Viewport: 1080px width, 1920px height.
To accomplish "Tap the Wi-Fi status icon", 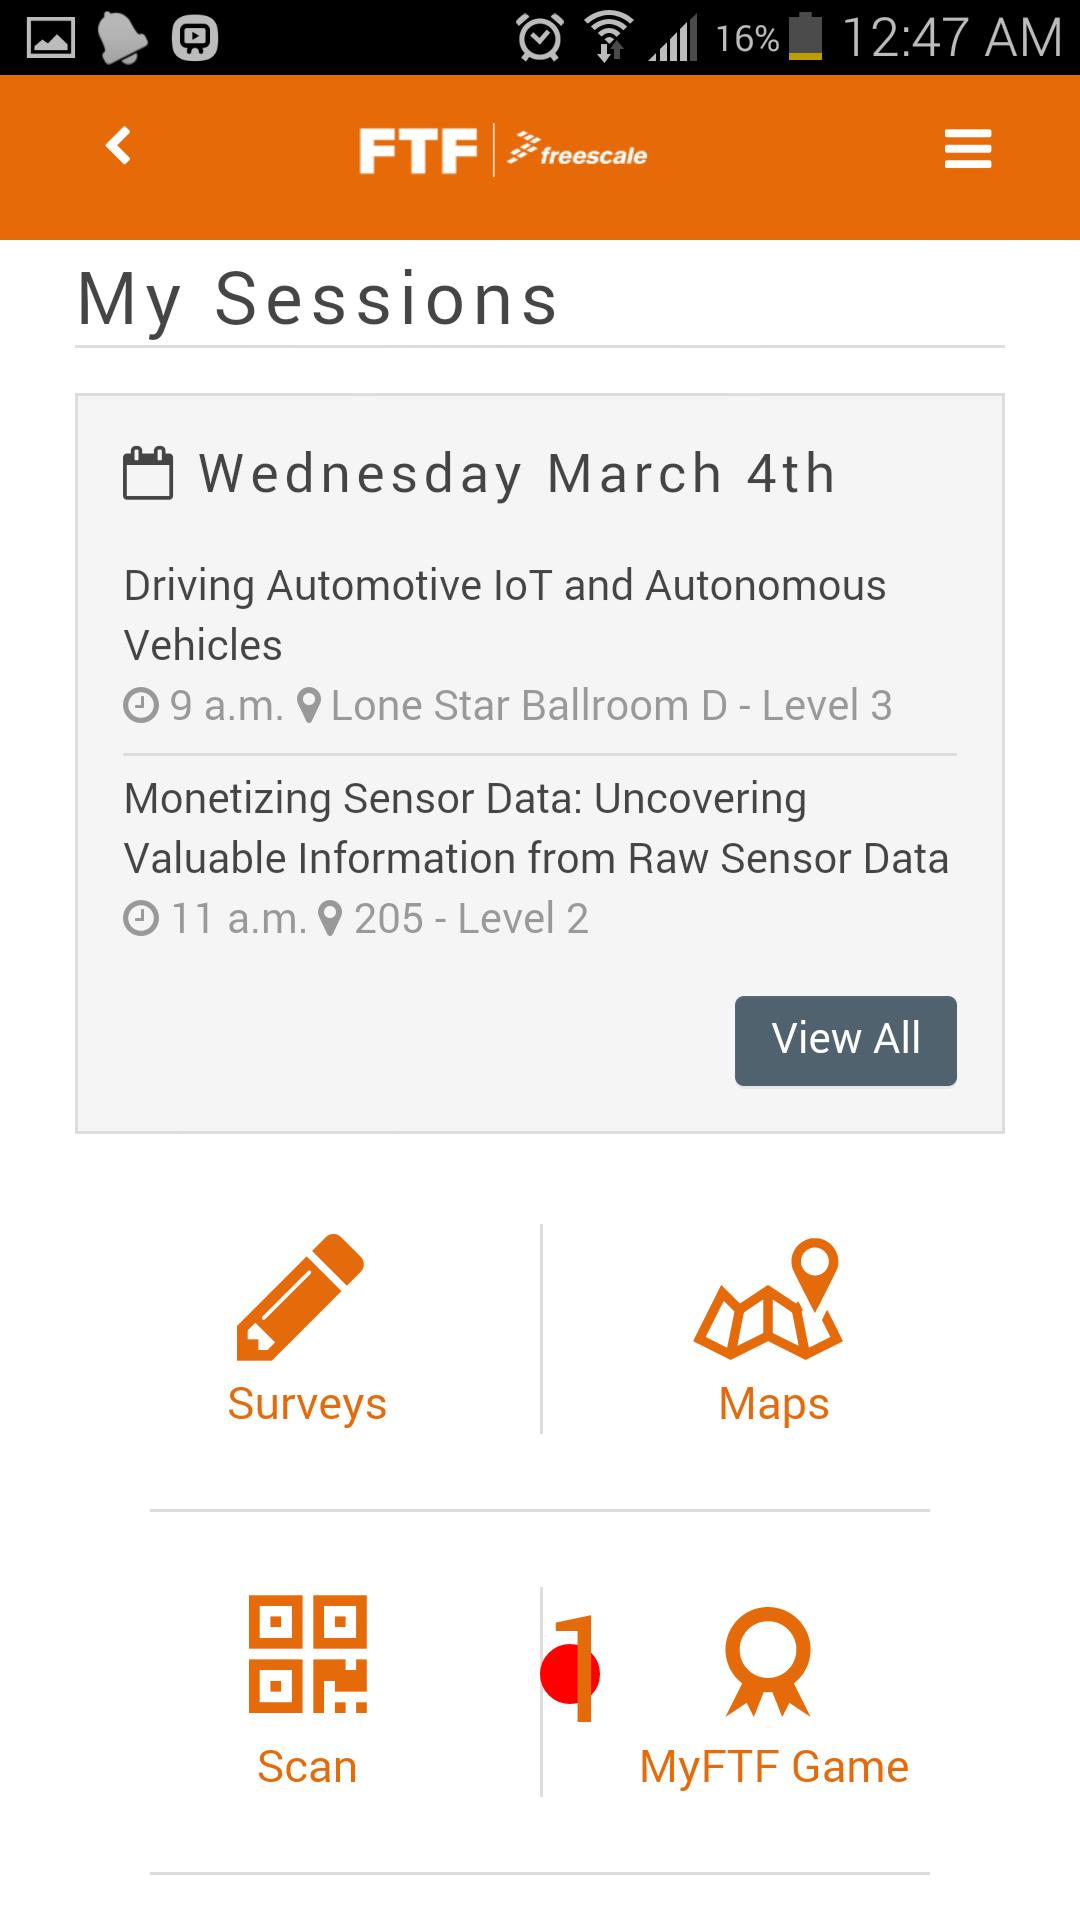I will pyautogui.click(x=609, y=38).
